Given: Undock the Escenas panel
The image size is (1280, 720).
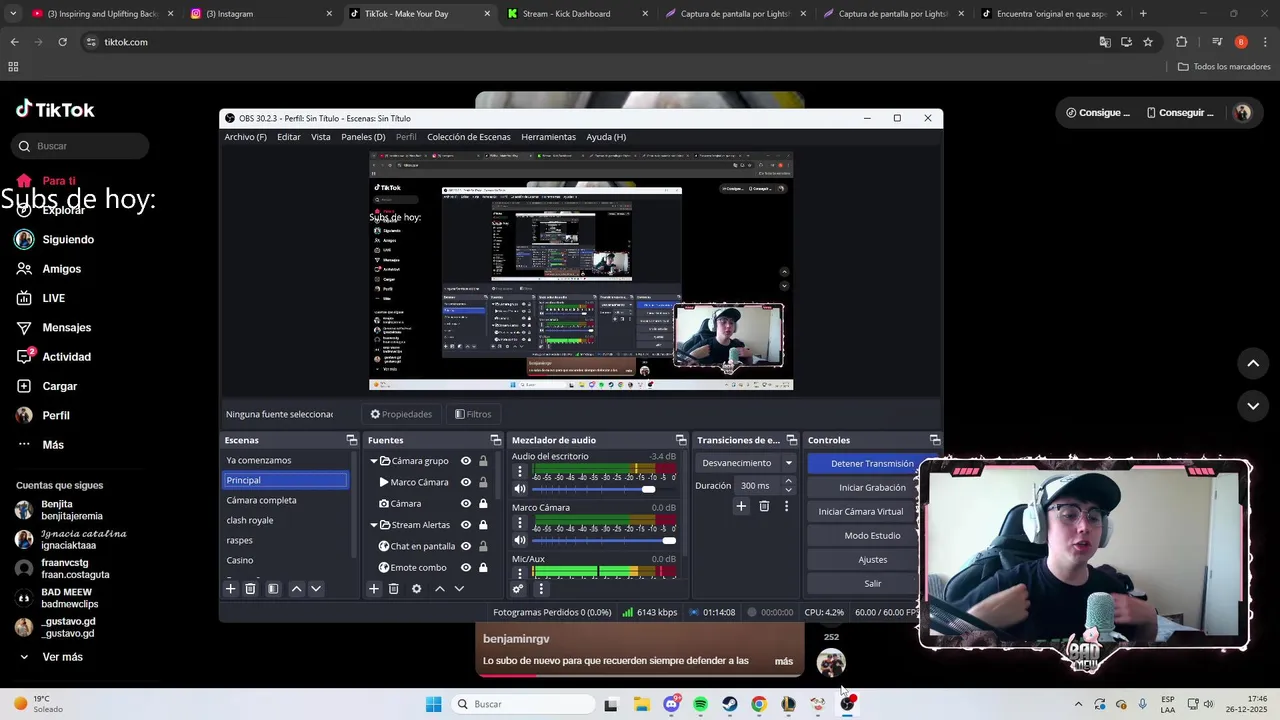Looking at the screenshot, I should click(352, 440).
